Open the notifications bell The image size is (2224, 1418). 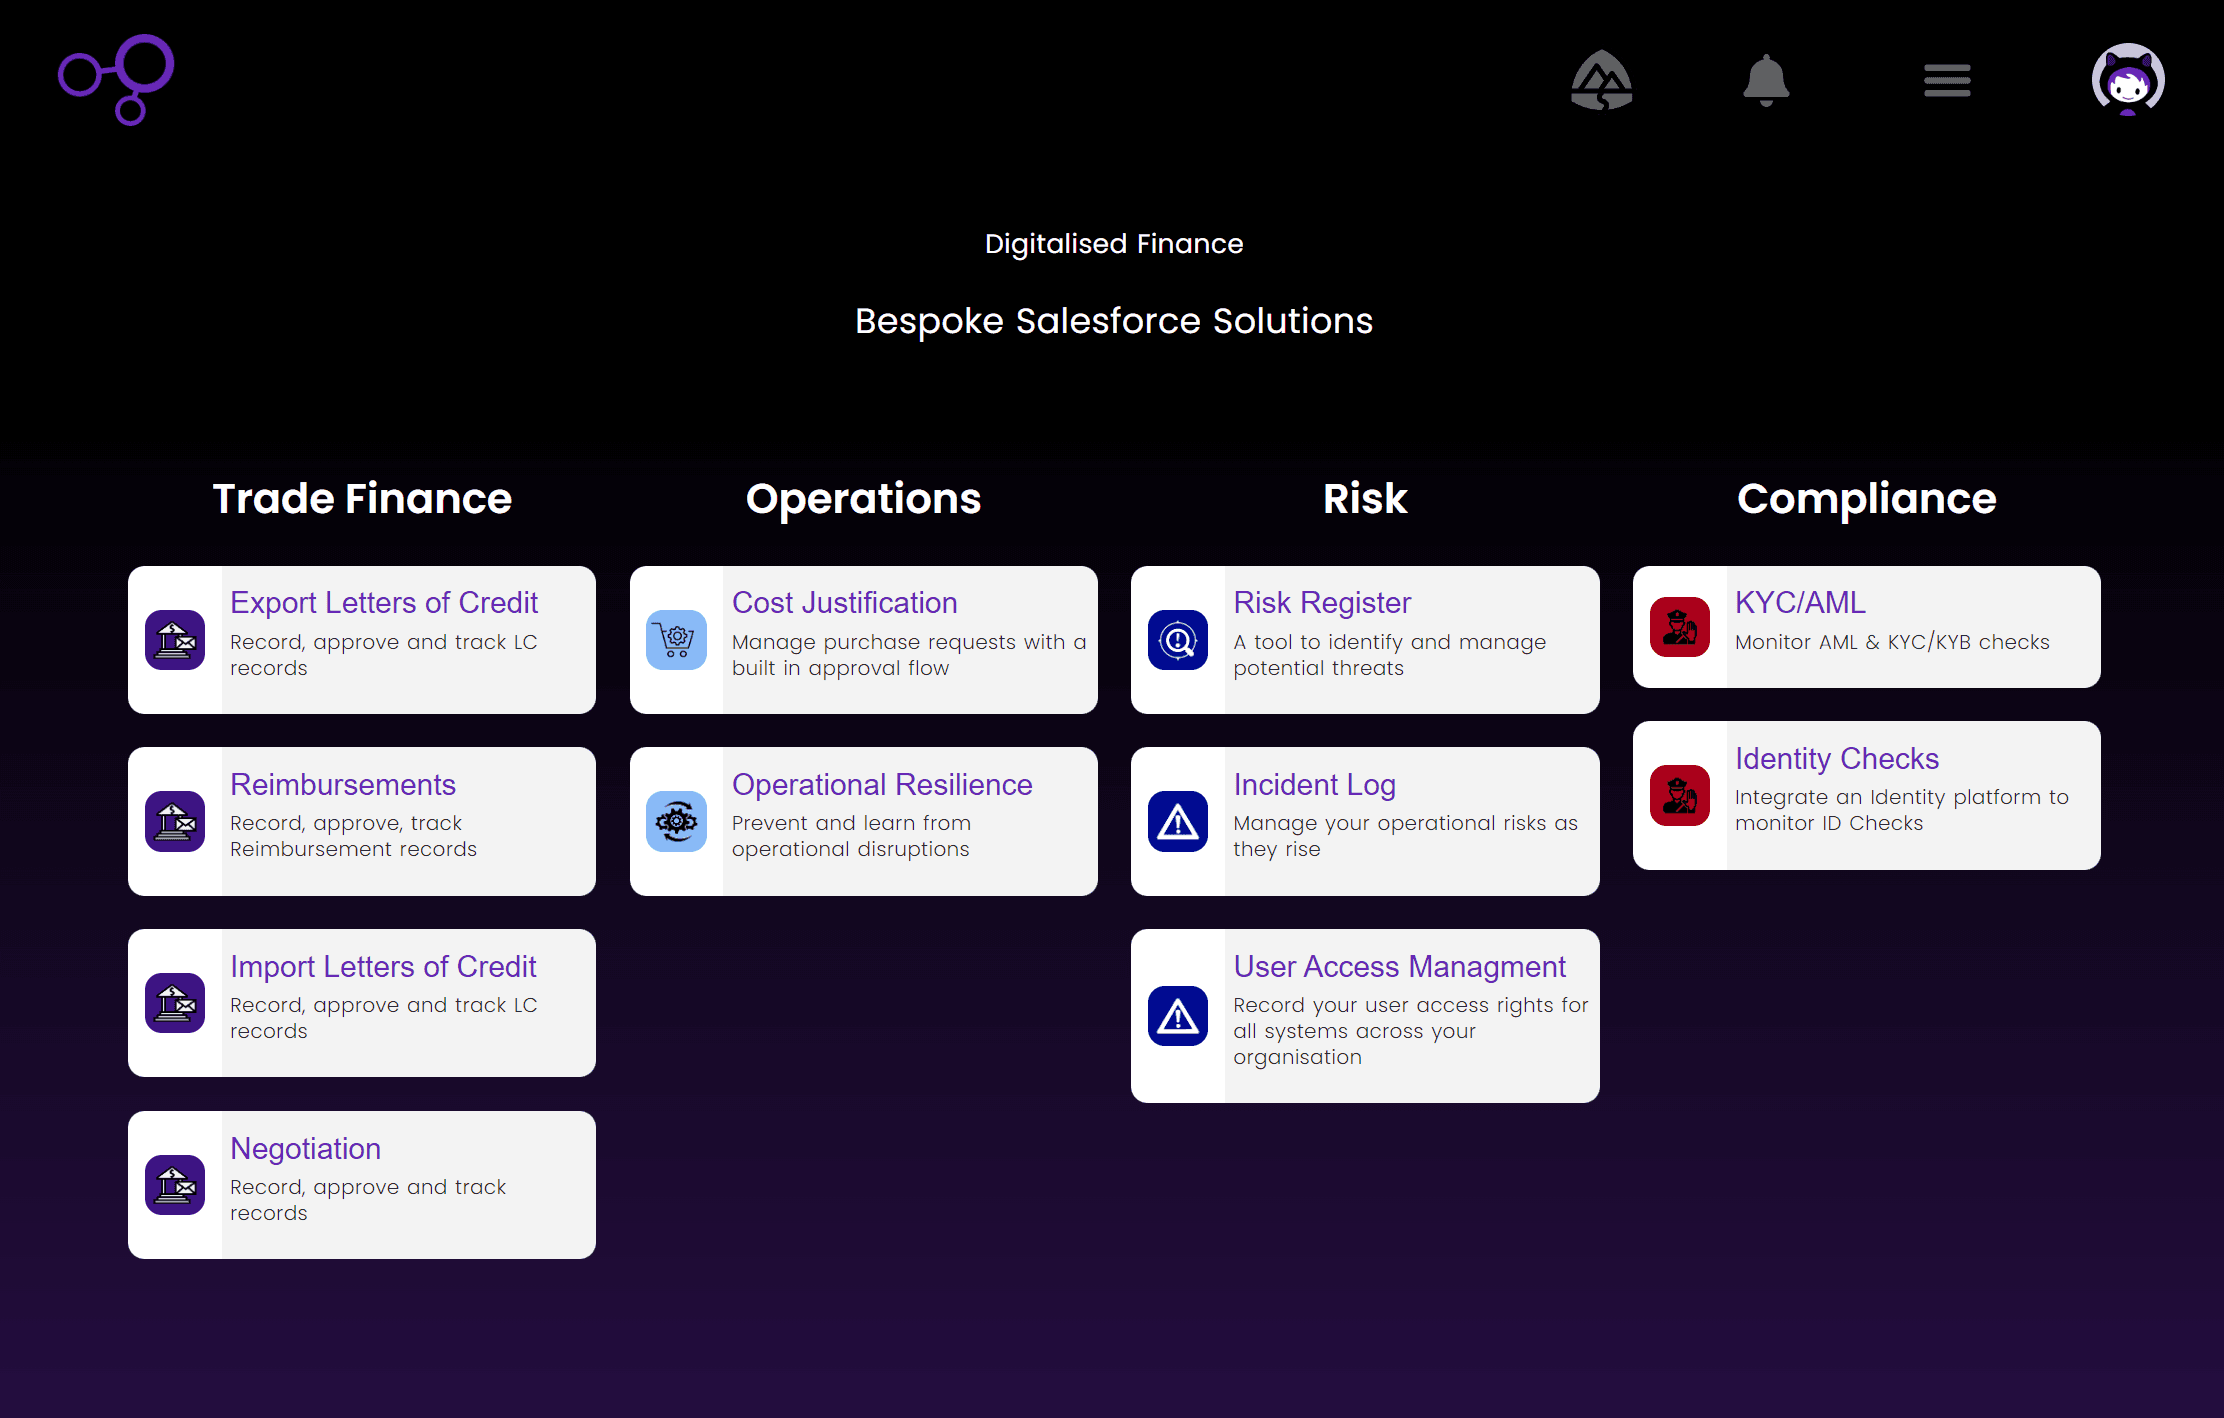(1766, 80)
